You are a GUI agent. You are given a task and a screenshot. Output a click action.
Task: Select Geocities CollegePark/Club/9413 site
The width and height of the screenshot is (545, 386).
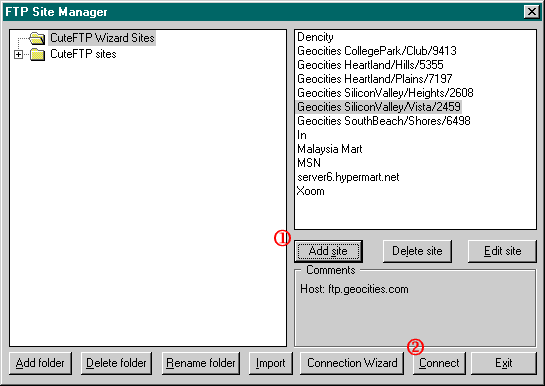(x=377, y=51)
